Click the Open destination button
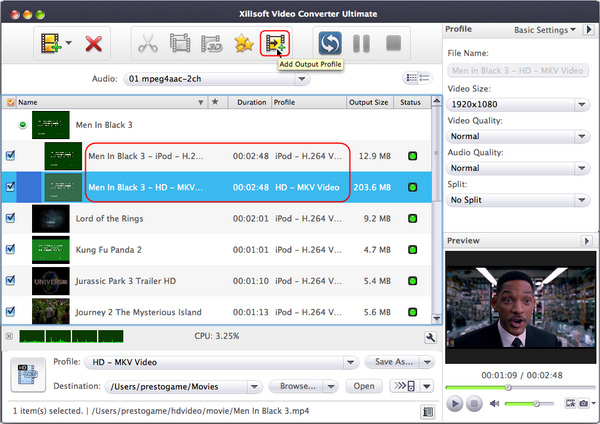 point(364,386)
